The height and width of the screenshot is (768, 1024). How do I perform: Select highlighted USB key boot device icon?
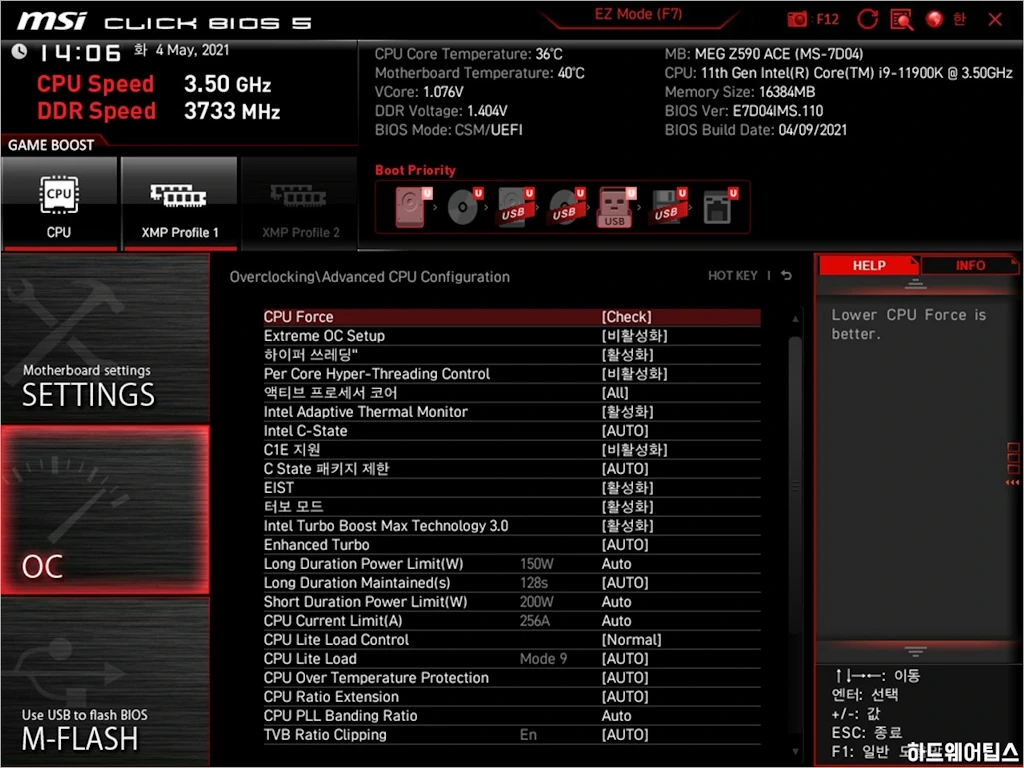616,206
